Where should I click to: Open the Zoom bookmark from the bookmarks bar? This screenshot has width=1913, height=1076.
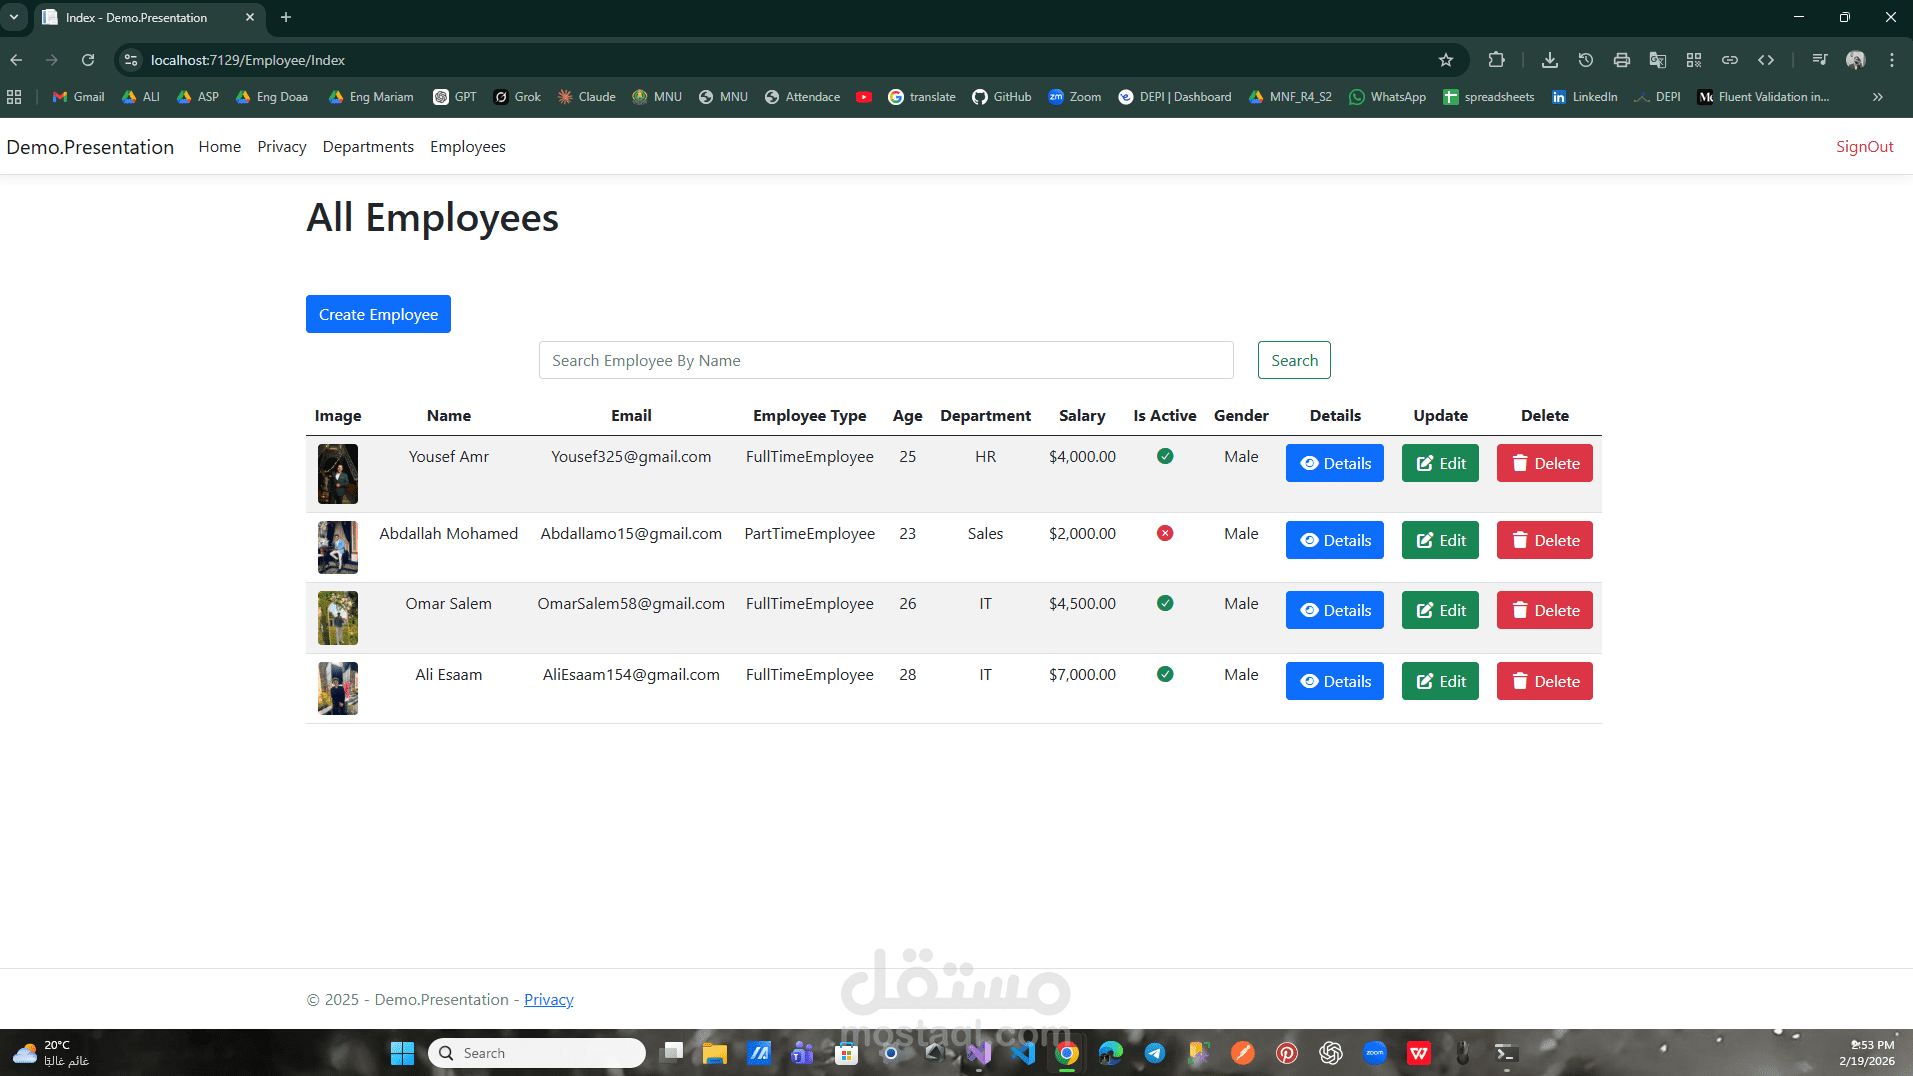pos(1074,96)
